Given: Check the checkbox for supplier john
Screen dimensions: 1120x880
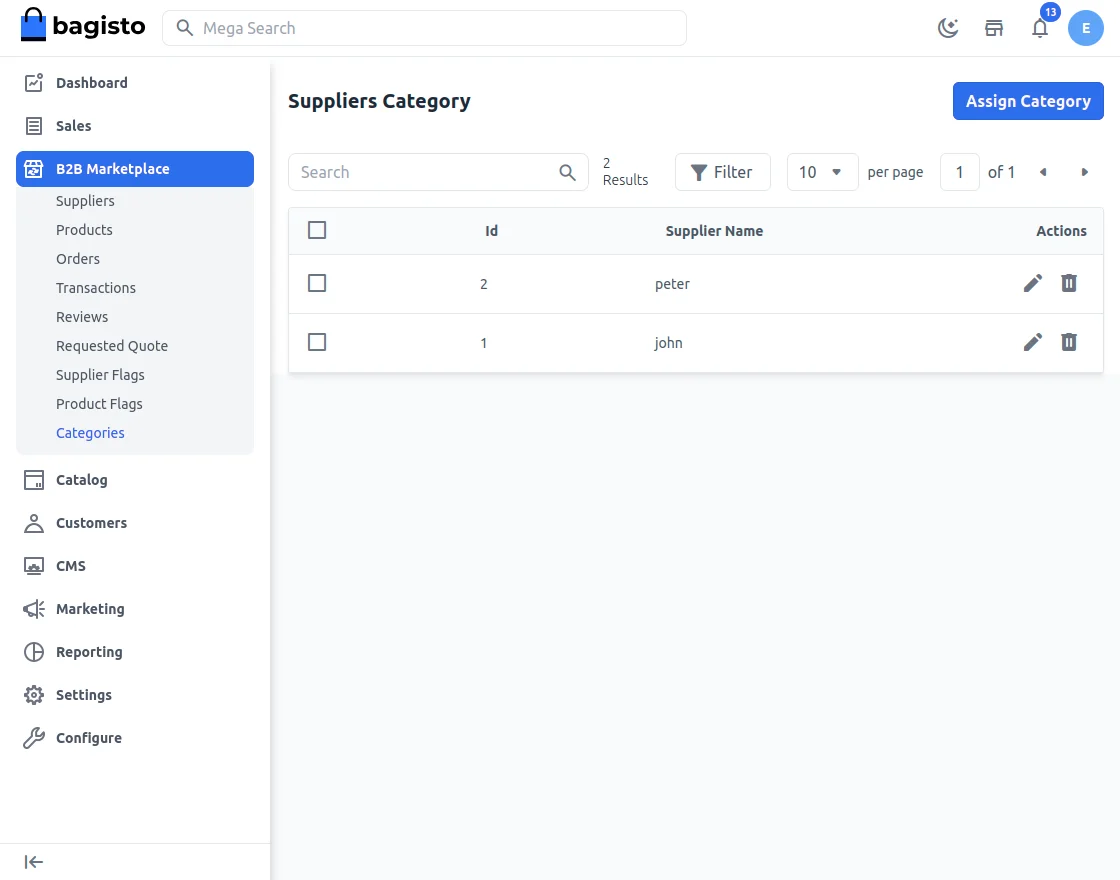Looking at the screenshot, I should tap(317, 342).
